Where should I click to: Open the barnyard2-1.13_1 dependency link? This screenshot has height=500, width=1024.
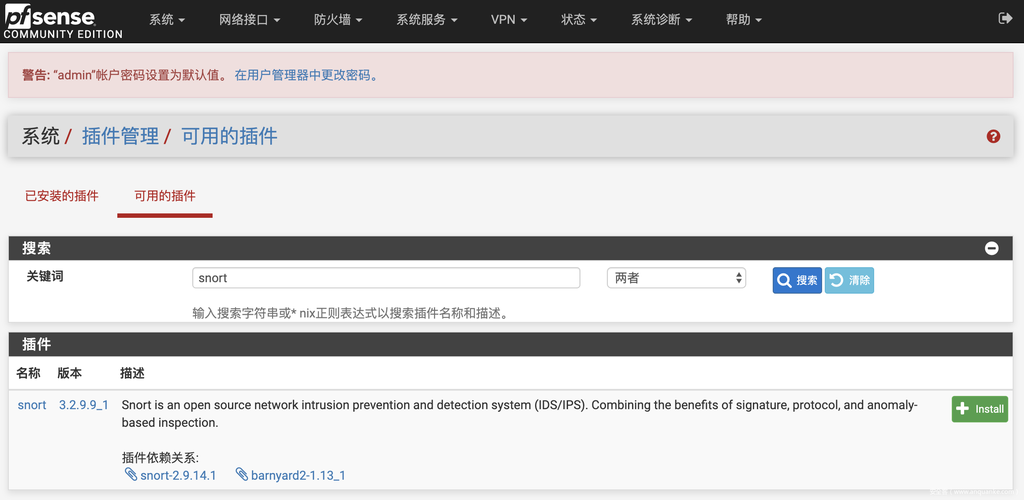(298, 475)
